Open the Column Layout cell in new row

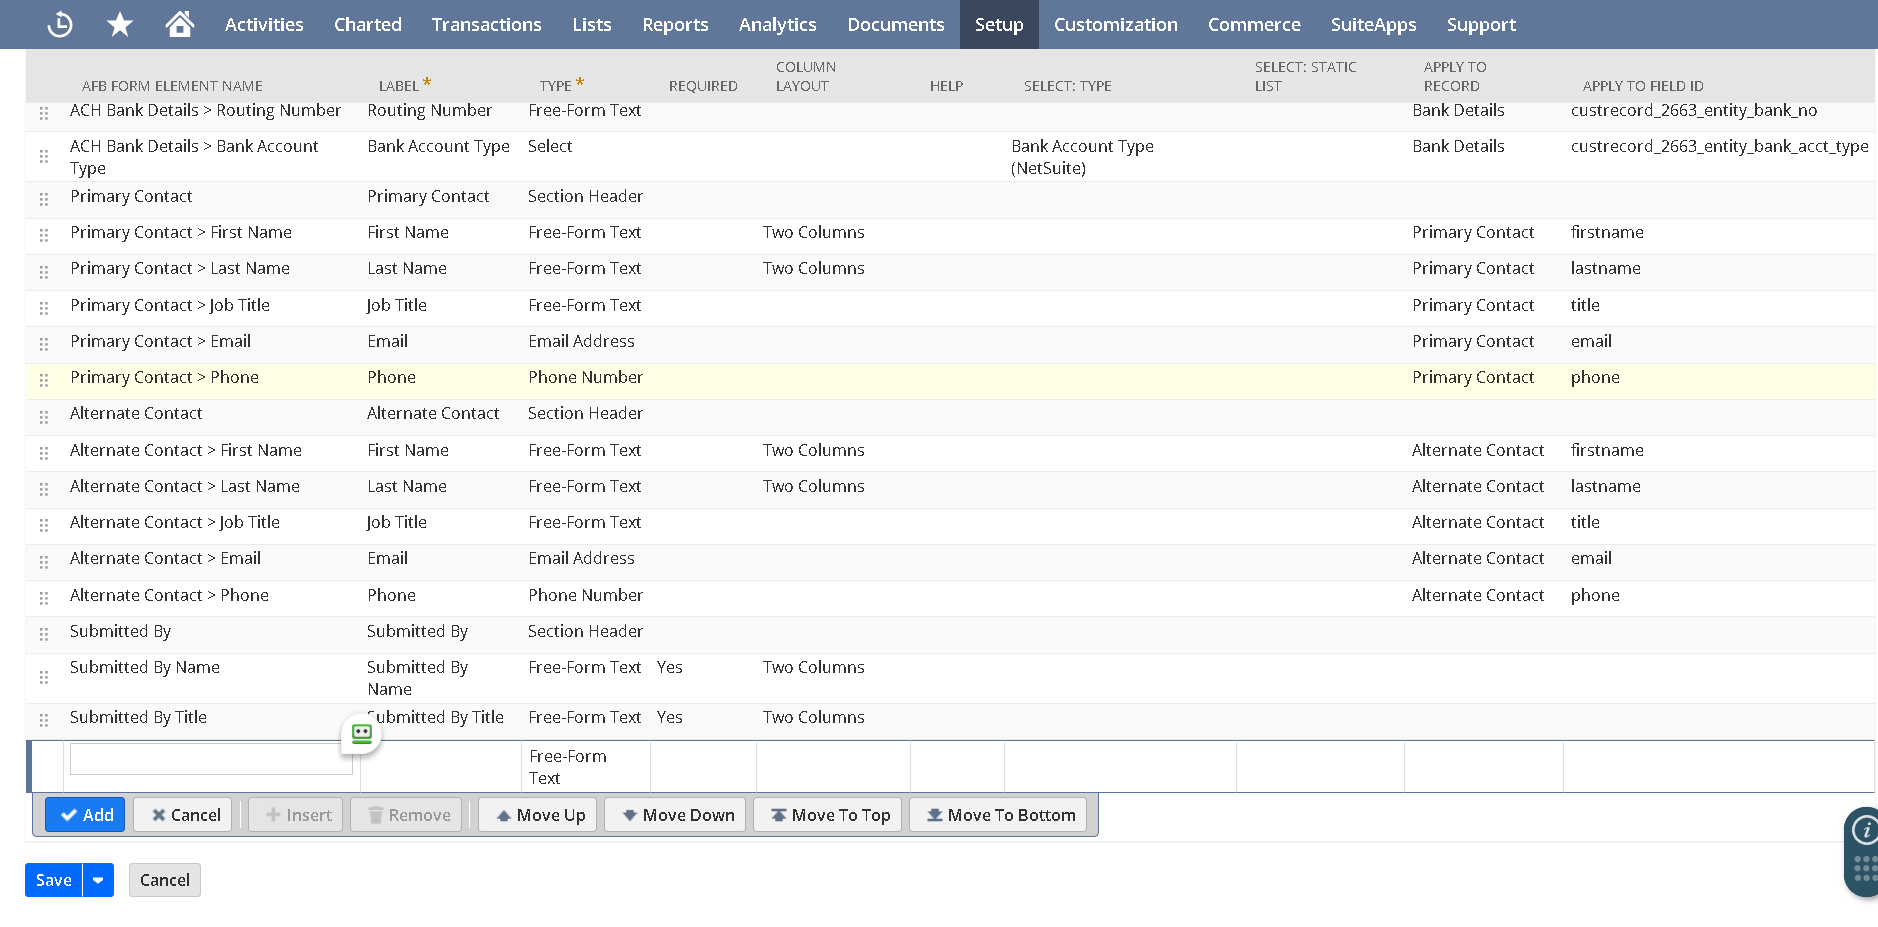832,767
